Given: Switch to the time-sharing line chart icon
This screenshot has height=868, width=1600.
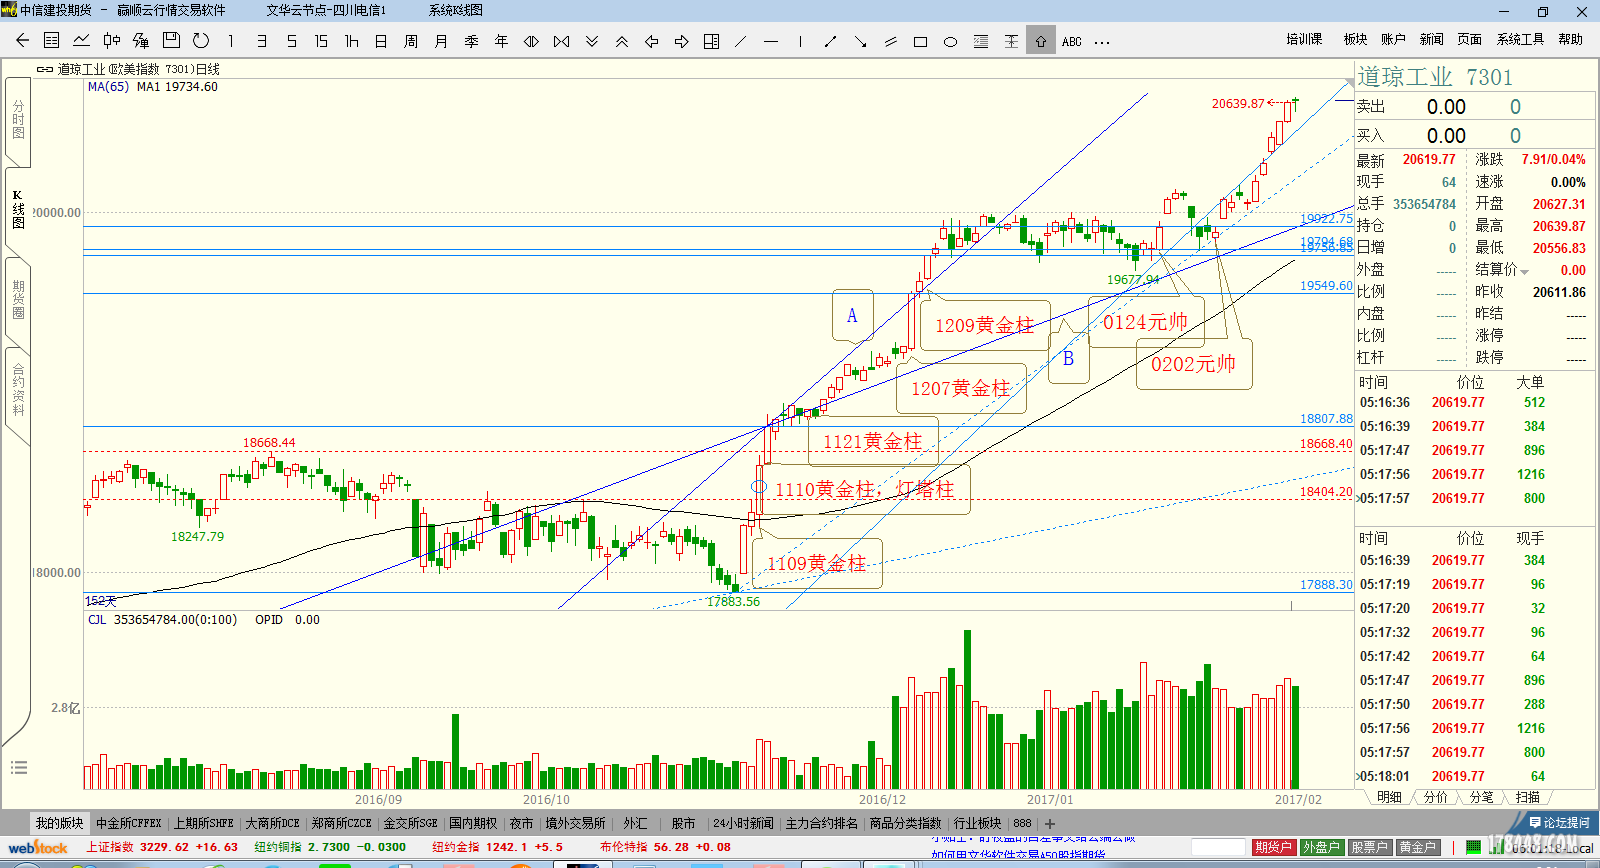Looking at the screenshot, I should (82, 41).
